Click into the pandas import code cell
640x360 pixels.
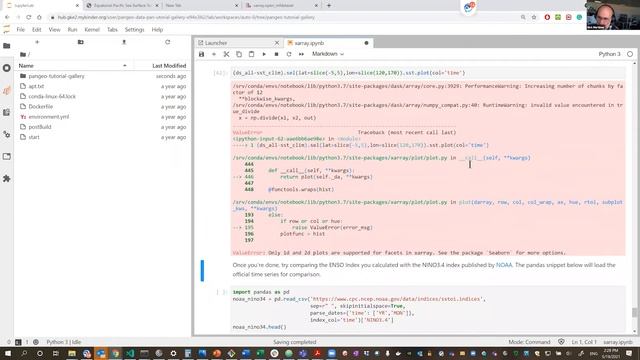428,309
